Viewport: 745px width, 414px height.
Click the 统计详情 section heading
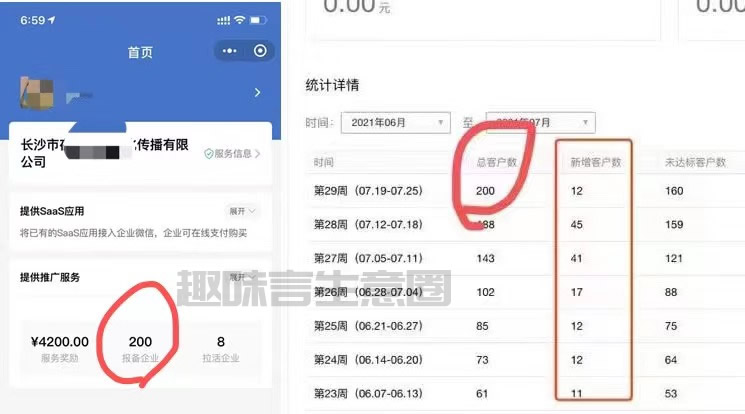point(332,85)
